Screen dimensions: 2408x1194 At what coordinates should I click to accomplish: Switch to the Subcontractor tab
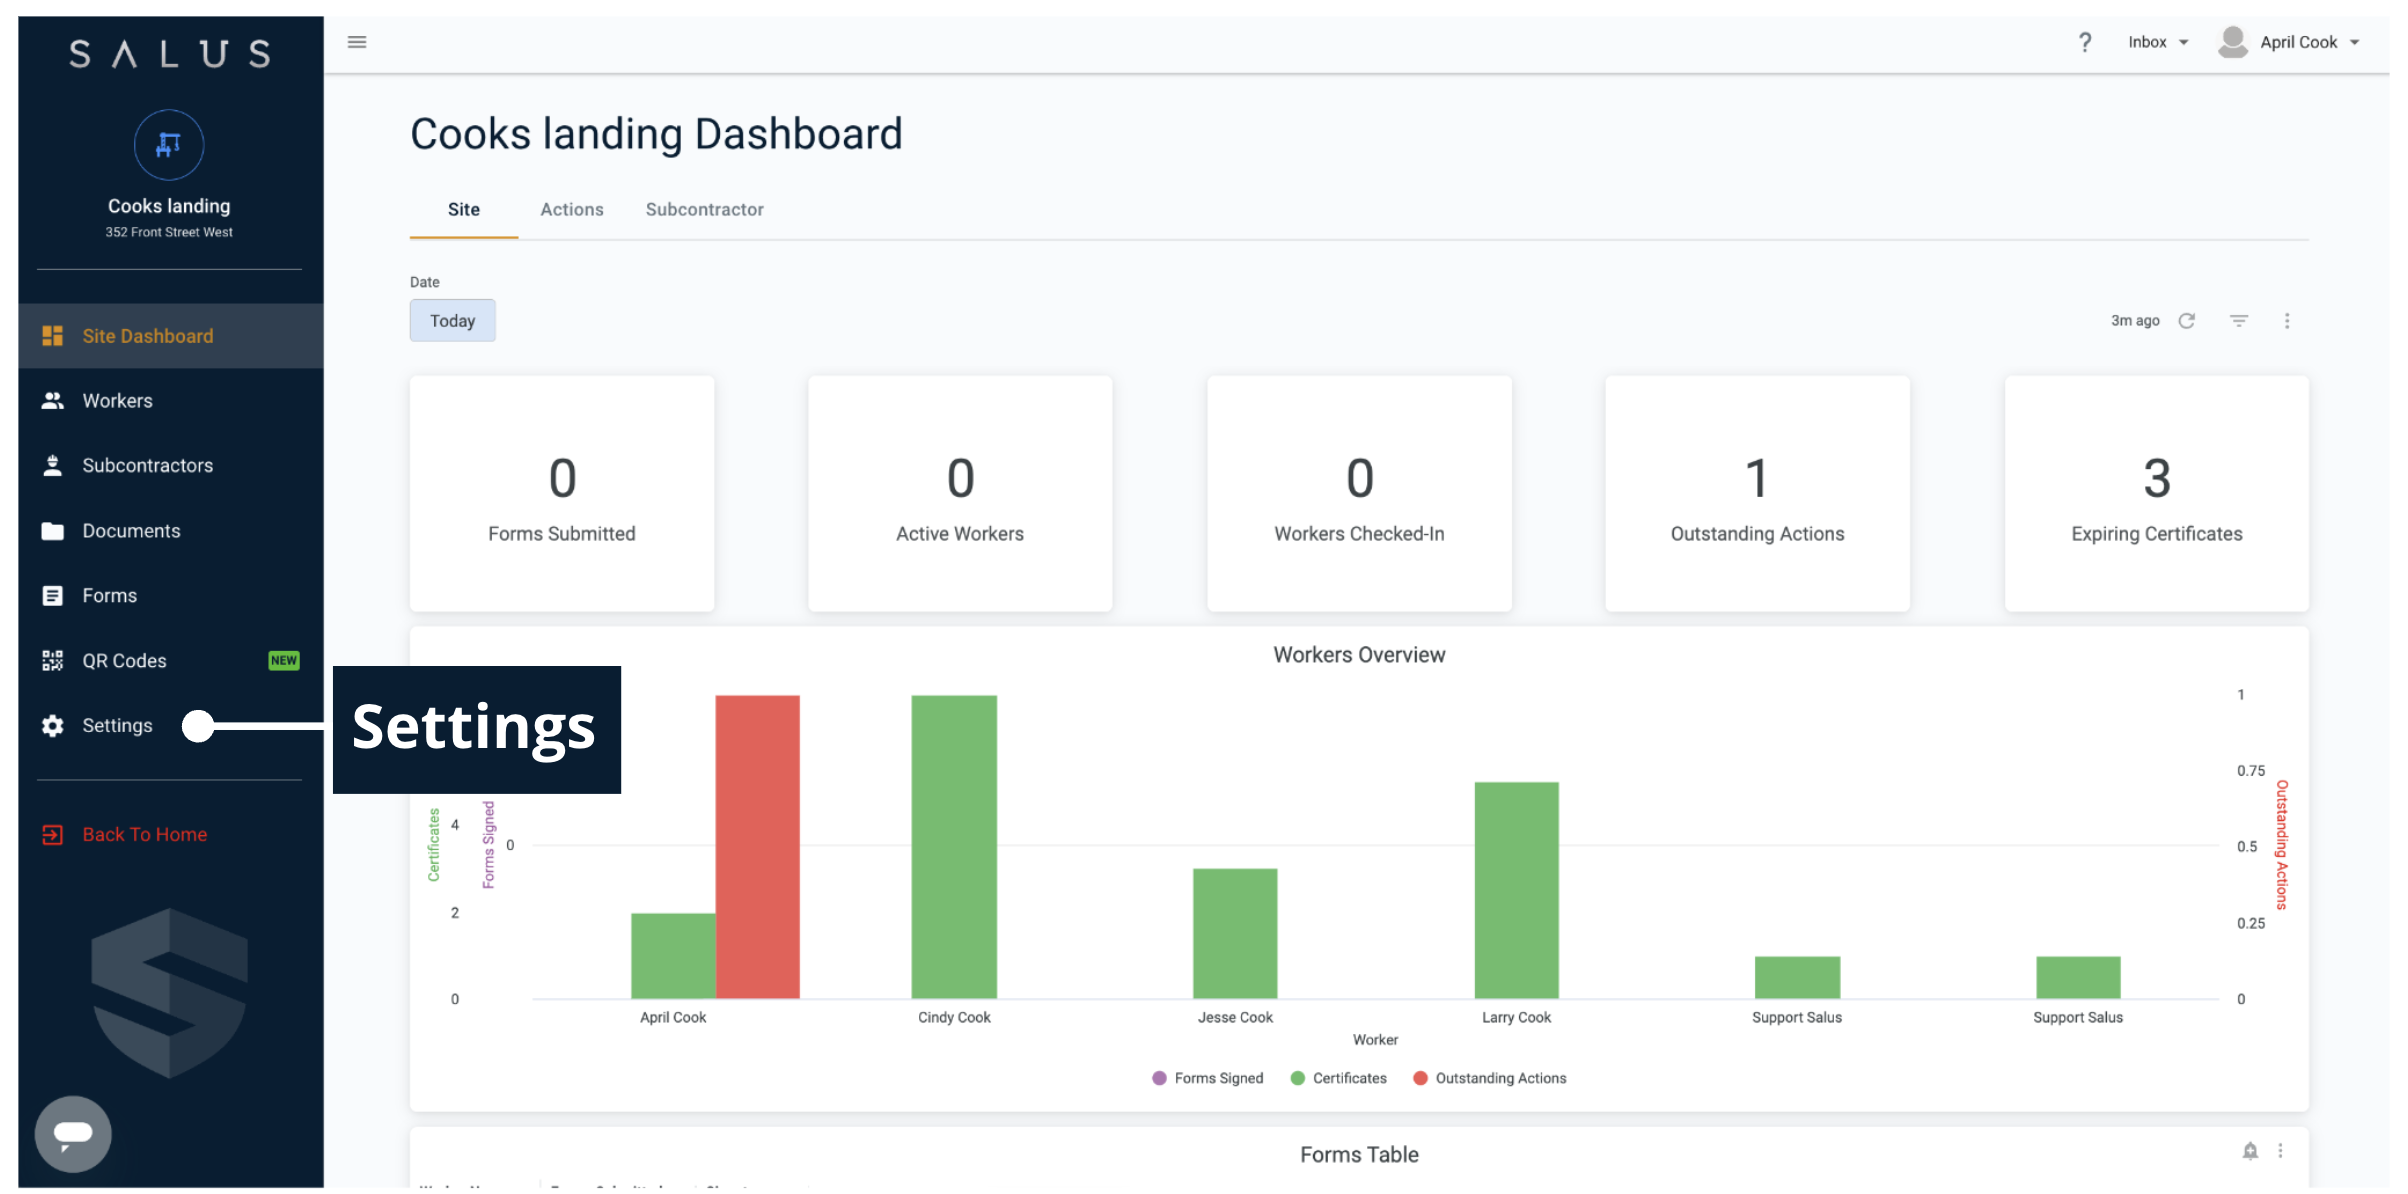coord(704,210)
